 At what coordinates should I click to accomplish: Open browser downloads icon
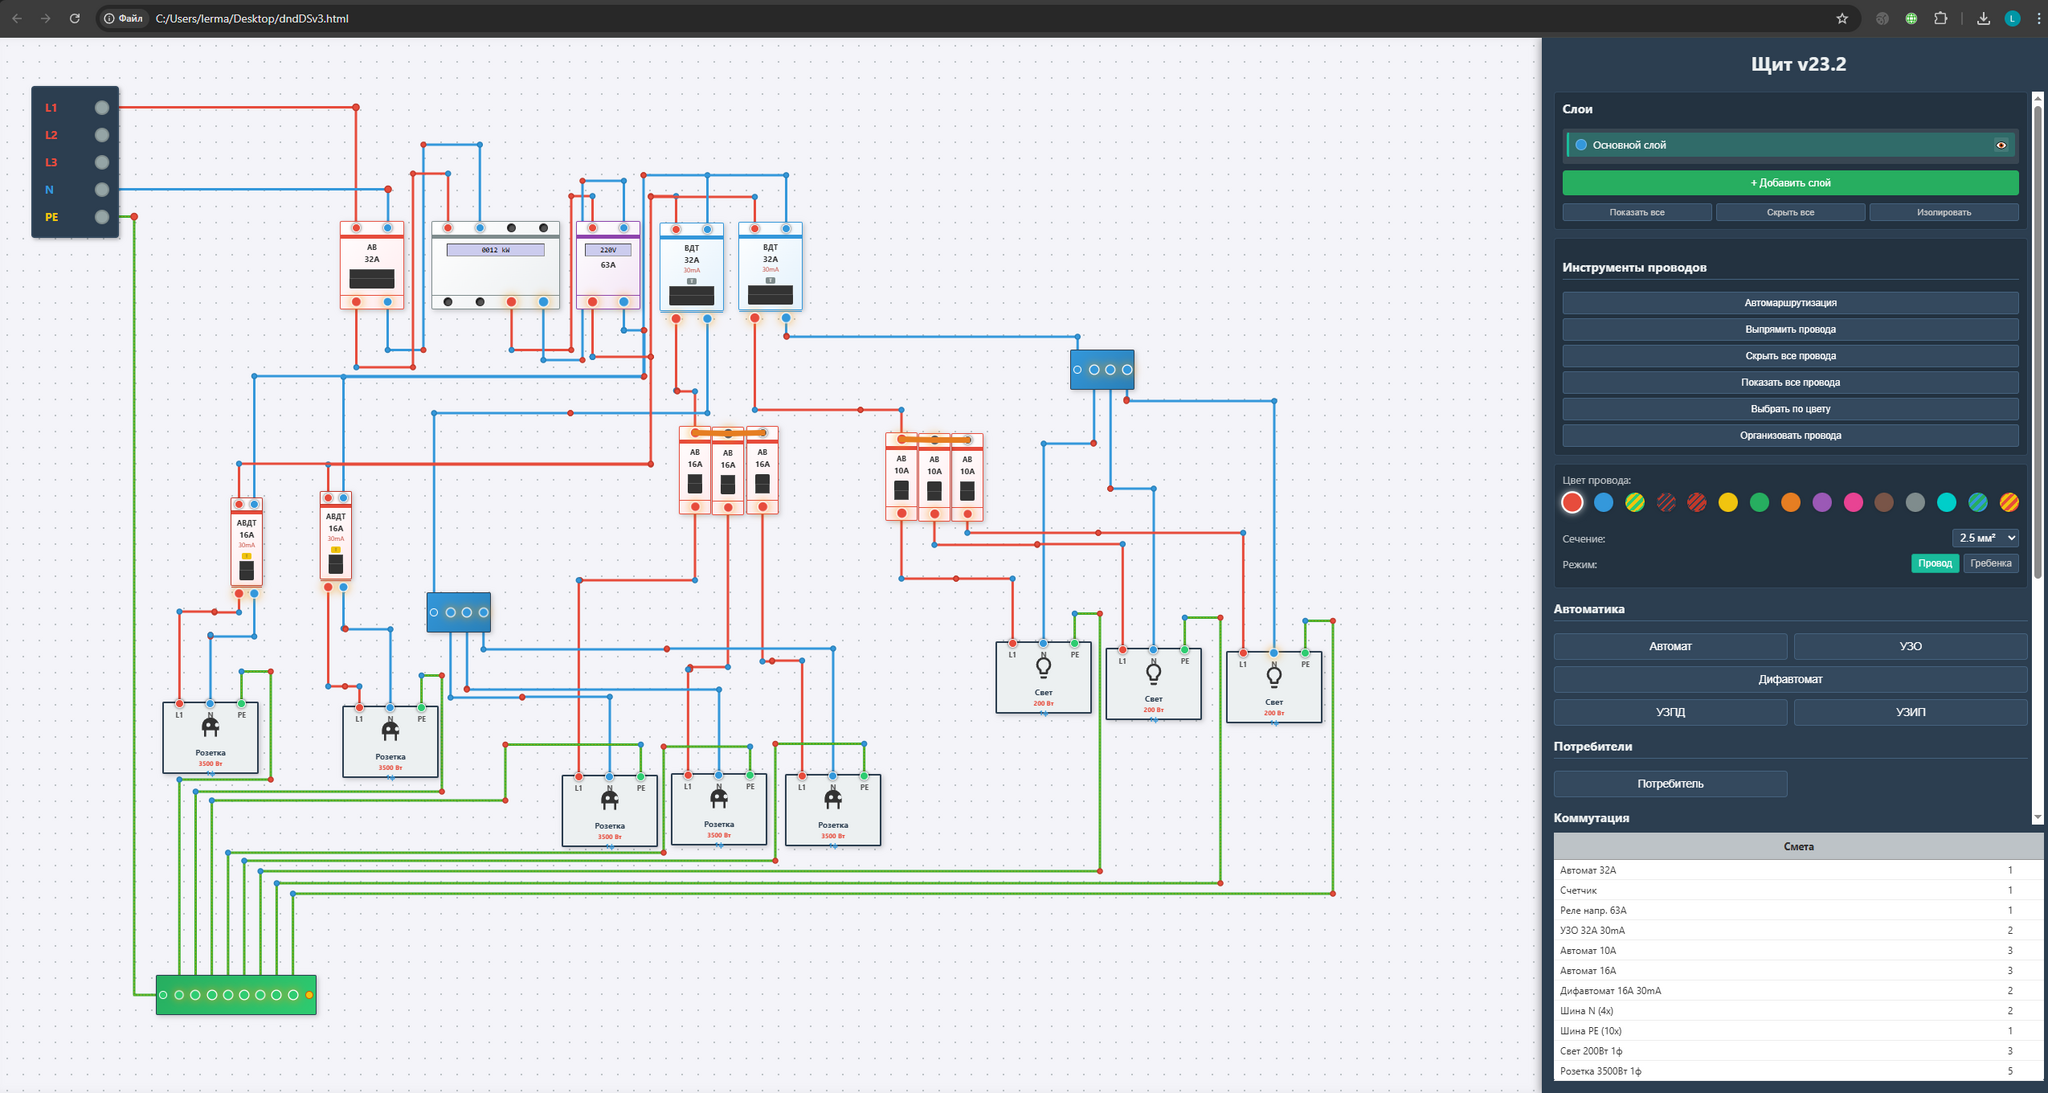click(1983, 18)
